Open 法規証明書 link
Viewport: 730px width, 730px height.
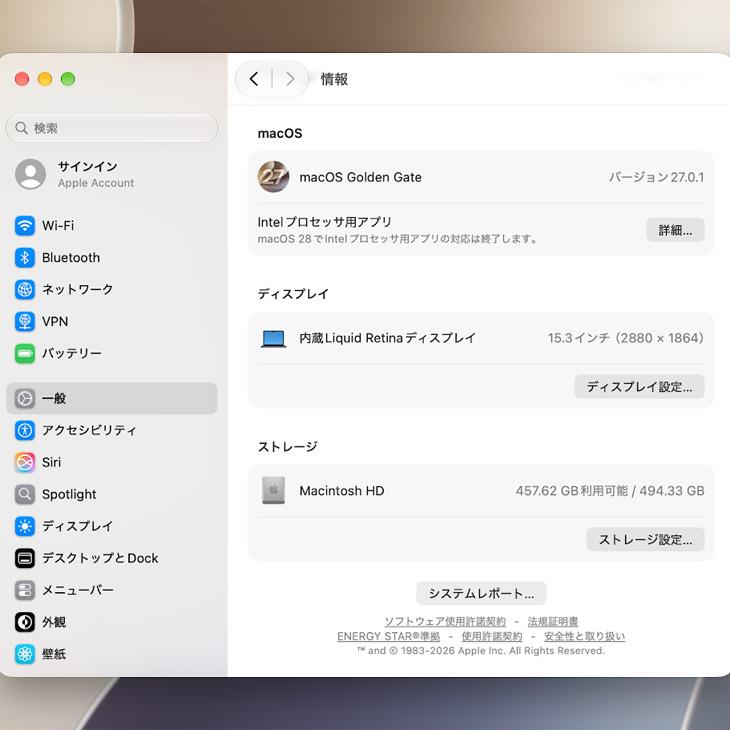click(553, 622)
